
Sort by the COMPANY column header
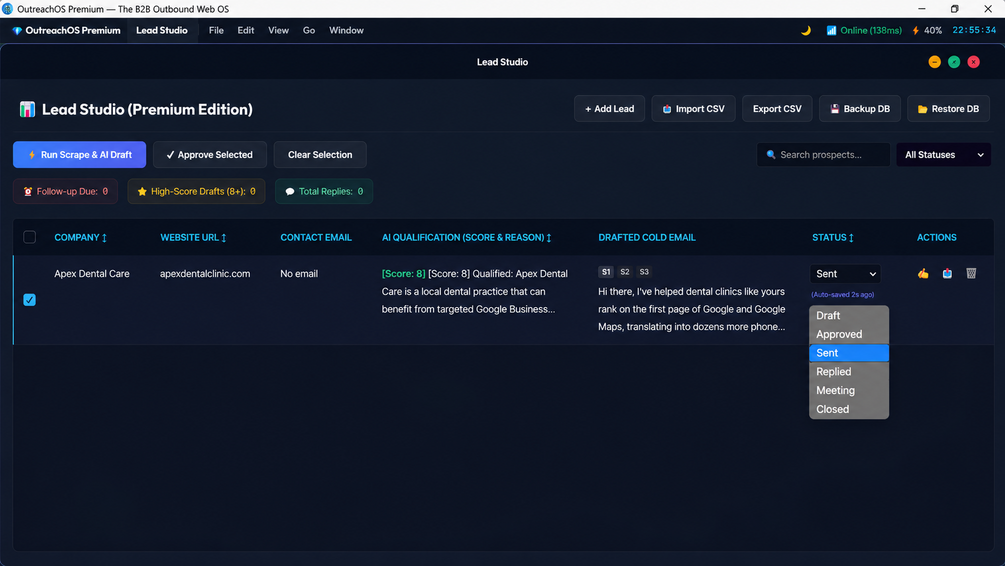(x=81, y=237)
